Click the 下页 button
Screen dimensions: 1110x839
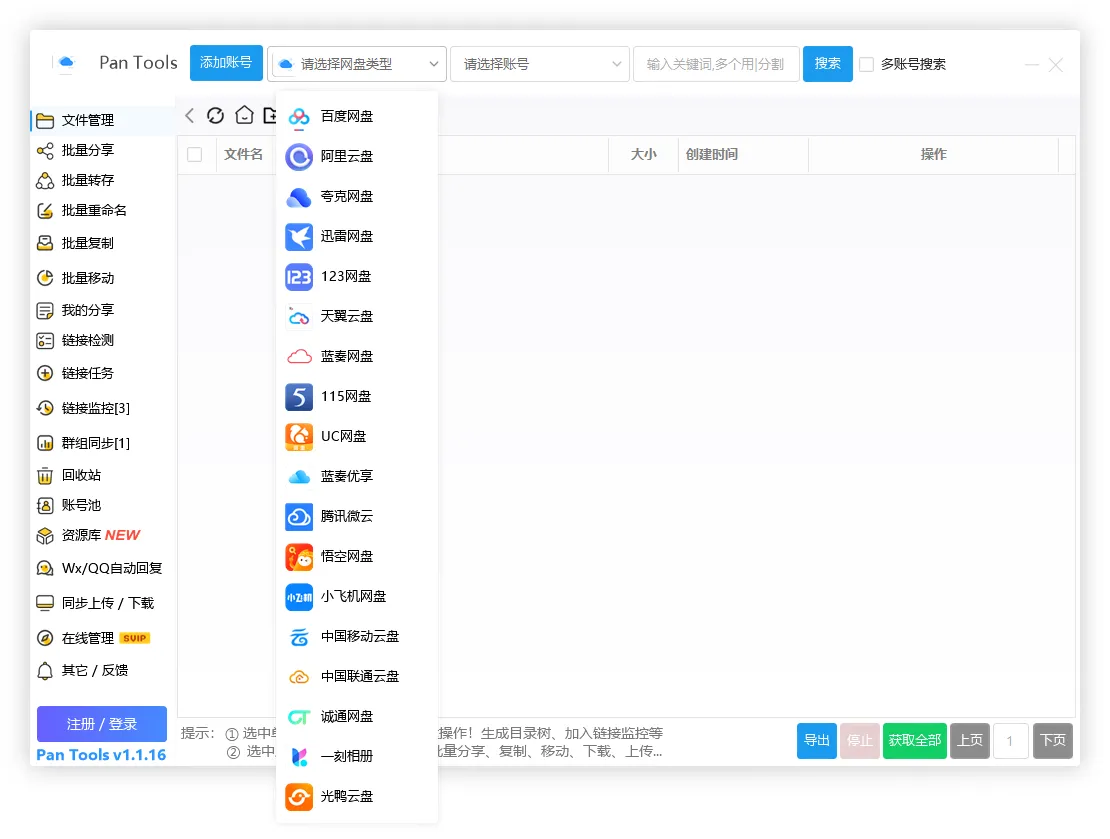1053,741
